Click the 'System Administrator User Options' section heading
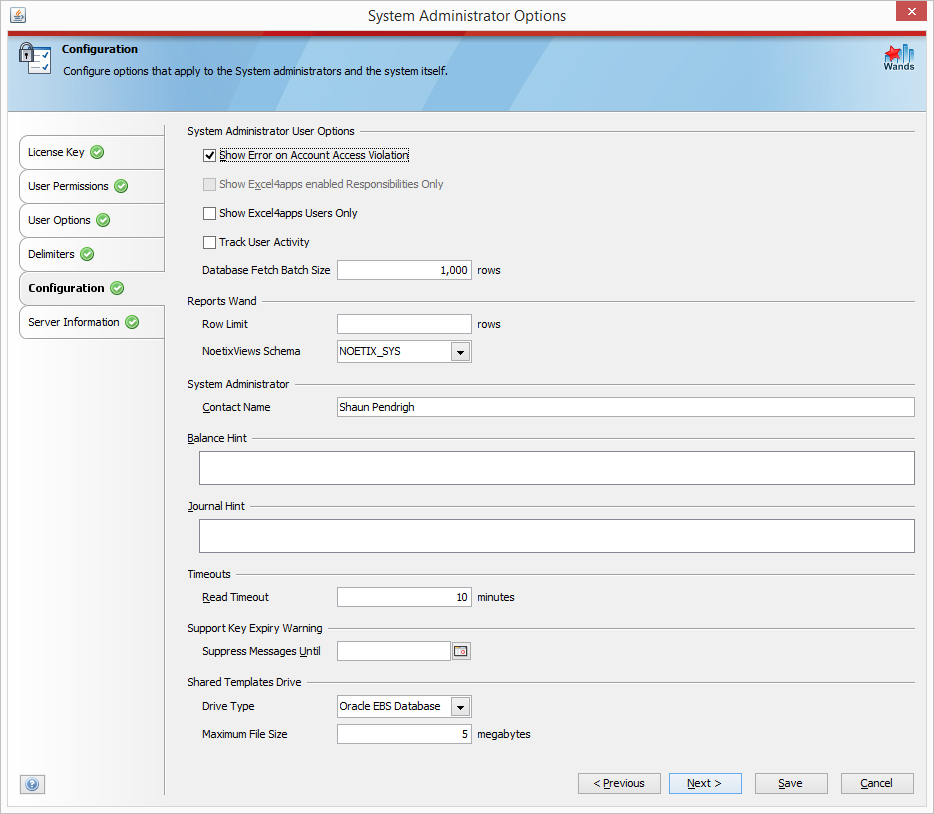Image resolution: width=934 pixels, height=814 pixels. tap(270, 131)
